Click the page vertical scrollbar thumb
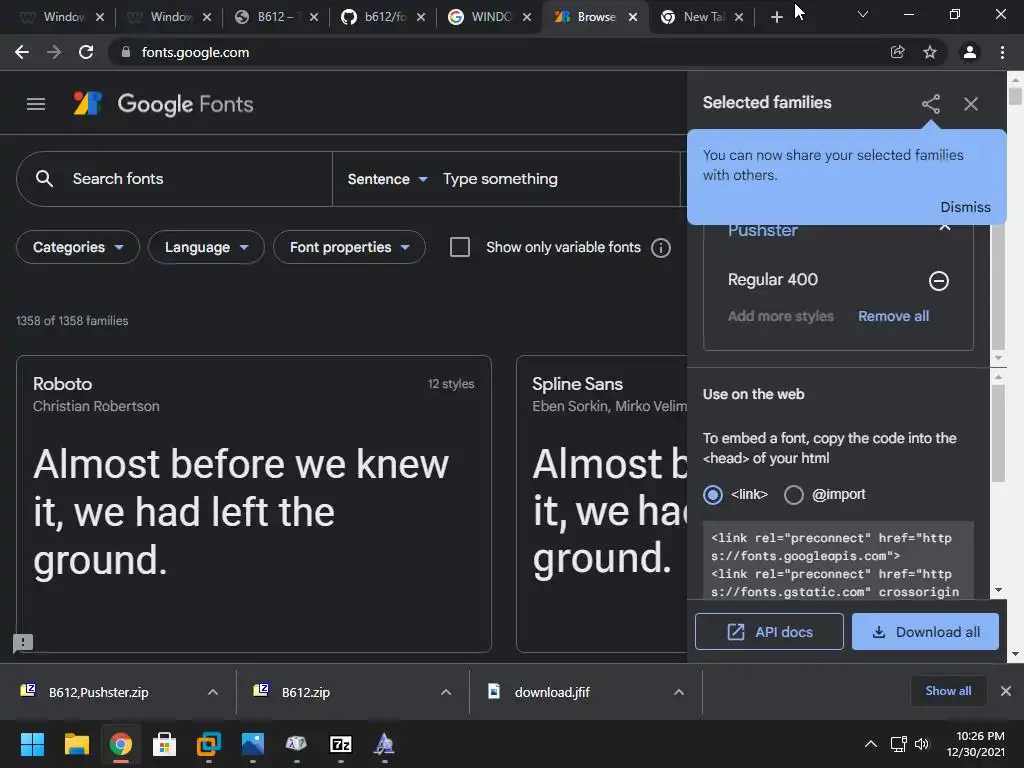Image resolution: width=1024 pixels, height=768 pixels. point(1015,96)
